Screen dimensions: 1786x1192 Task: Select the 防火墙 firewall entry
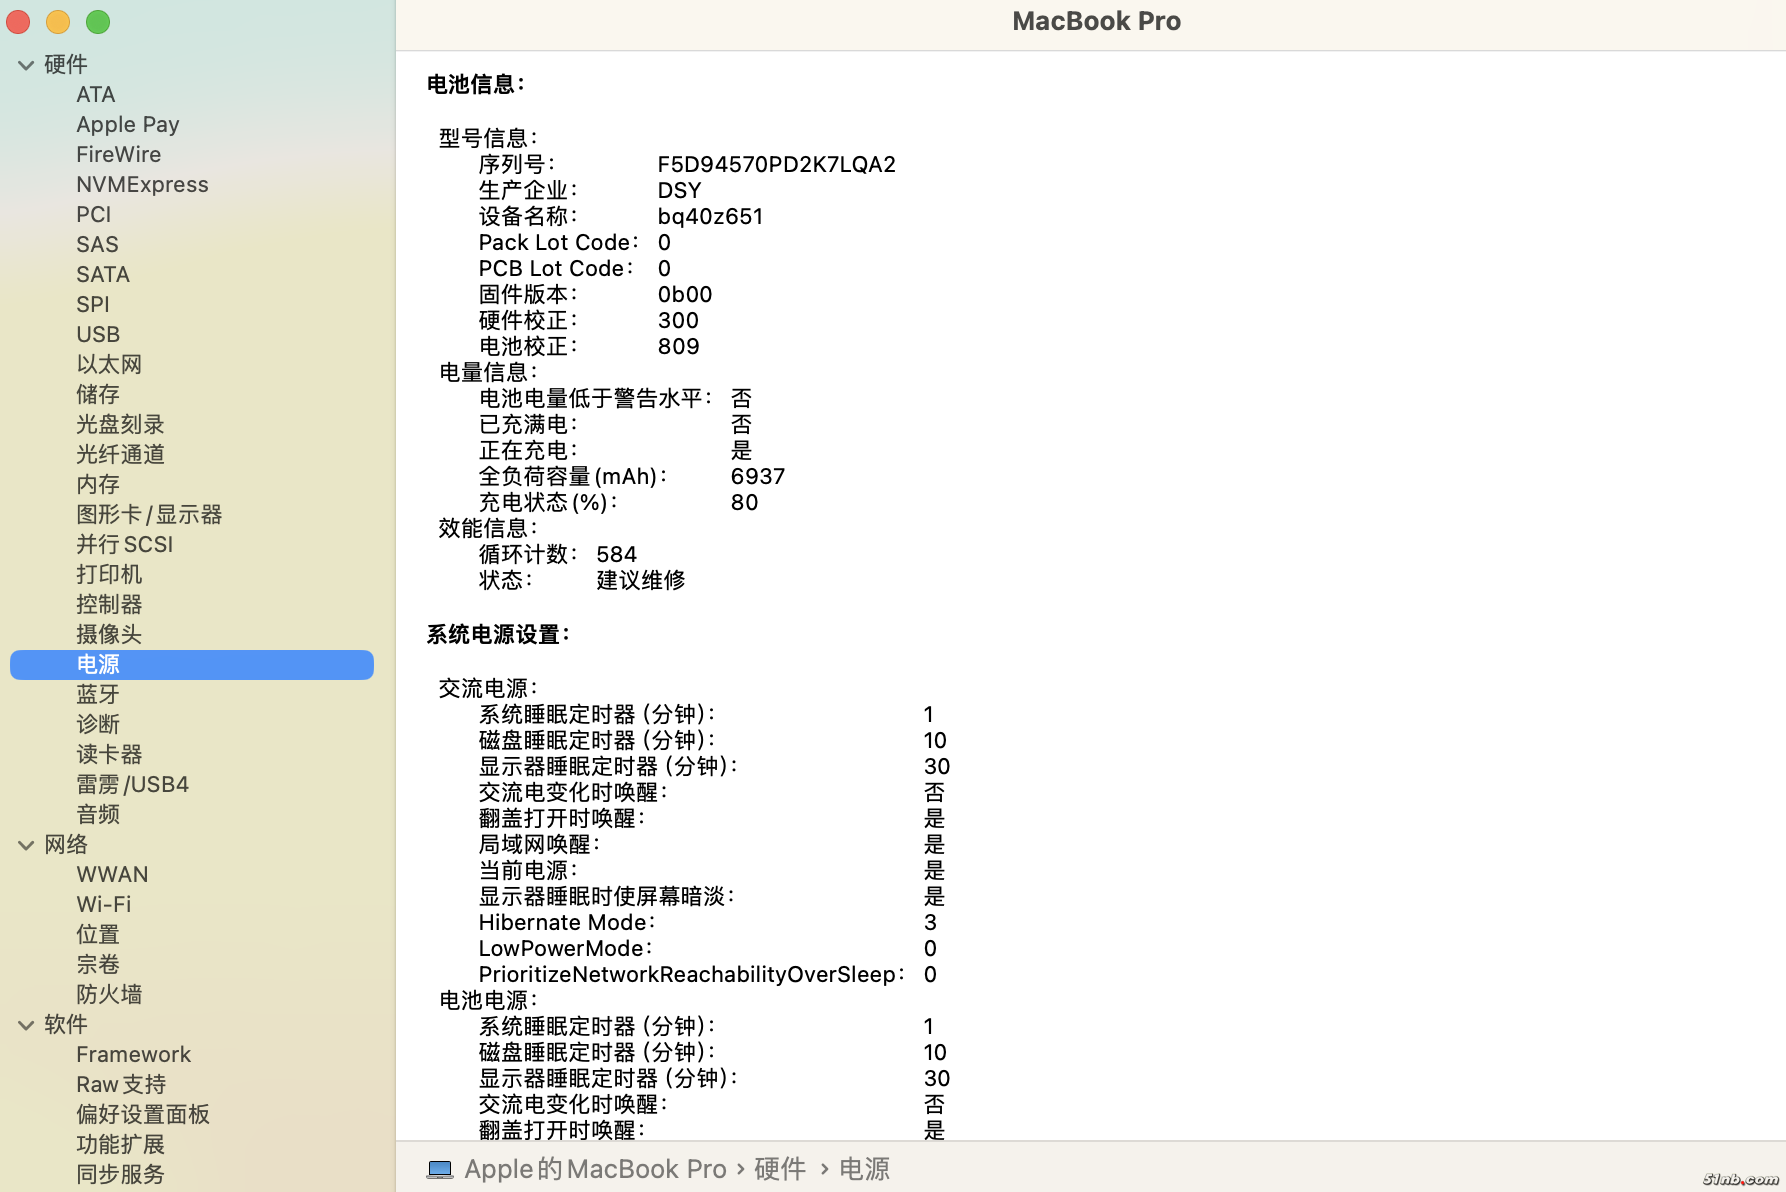[x=109, y=994]
